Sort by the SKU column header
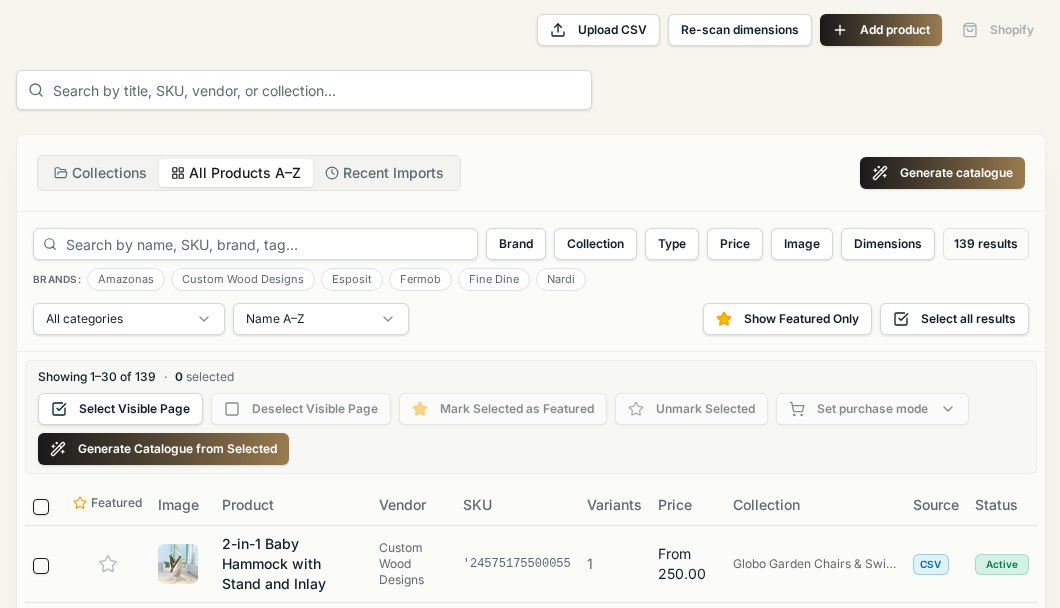 coord(477,505)
